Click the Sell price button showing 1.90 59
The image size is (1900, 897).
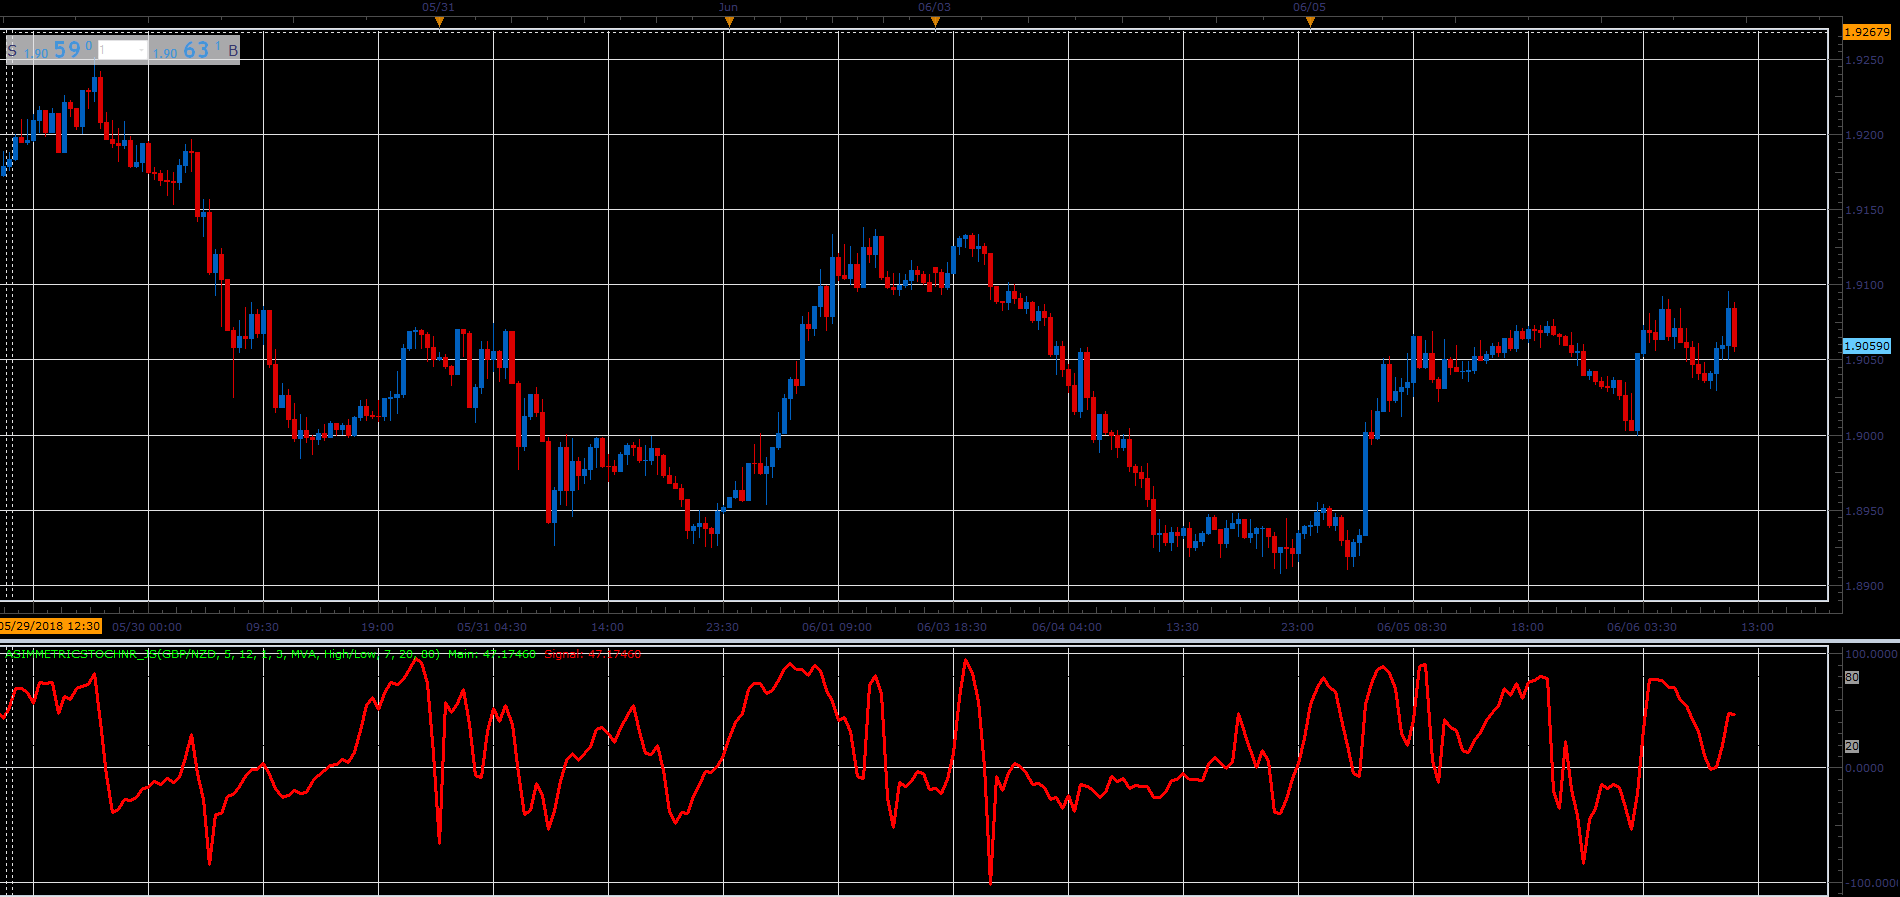coord(51,49)
